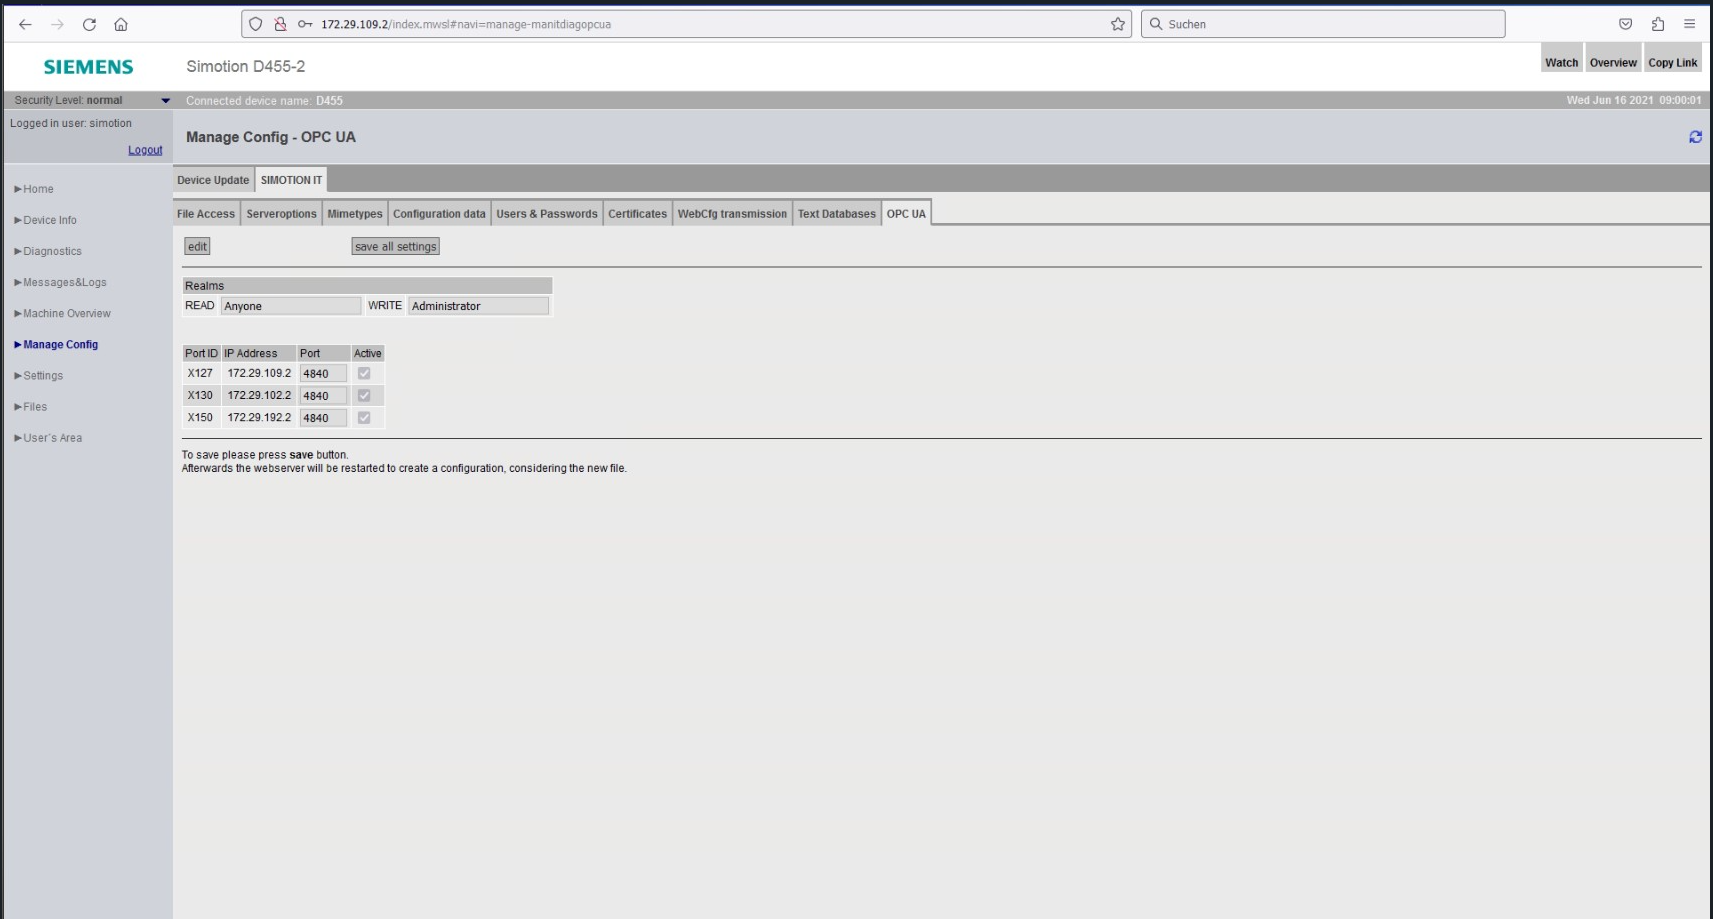
Task: Open the Overview button
Action: point(1613,58)
